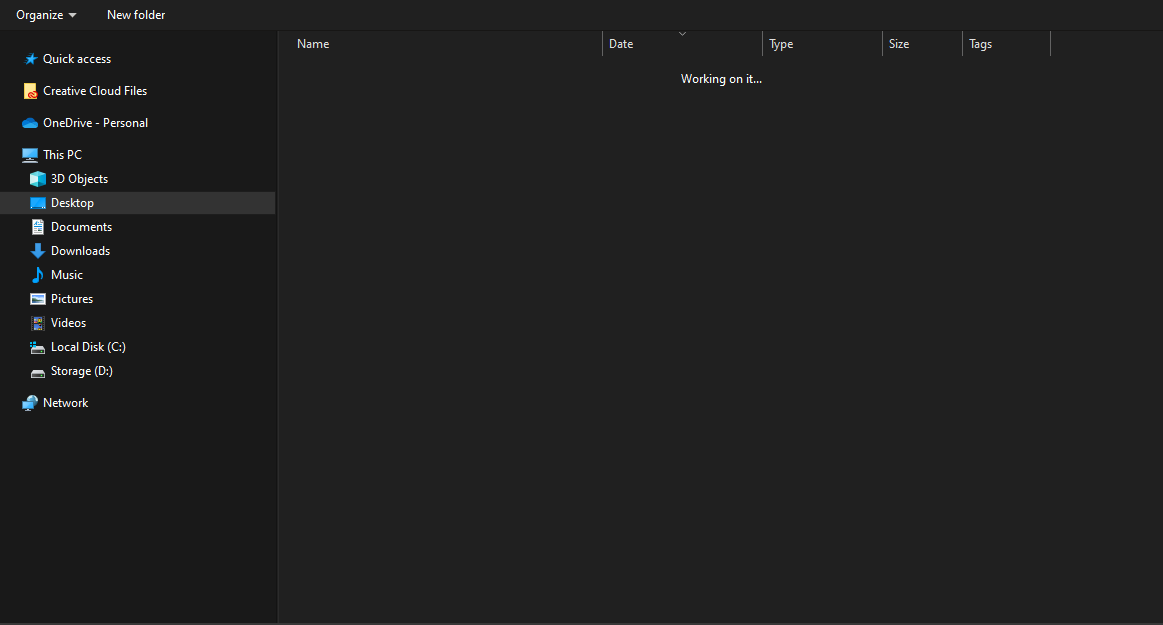Click the Quick access star icon
This screenshot has height=625, width=1163.
click(29, 58)
